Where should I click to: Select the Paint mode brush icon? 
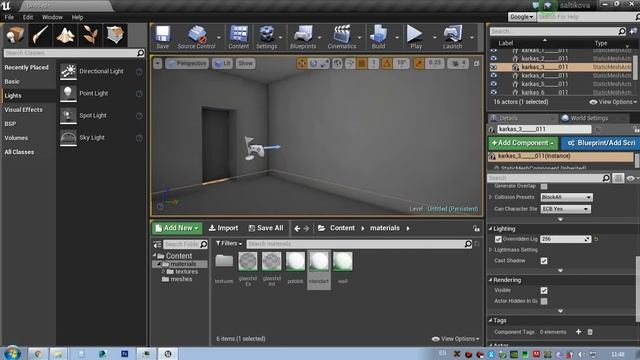tap(40, 35)
